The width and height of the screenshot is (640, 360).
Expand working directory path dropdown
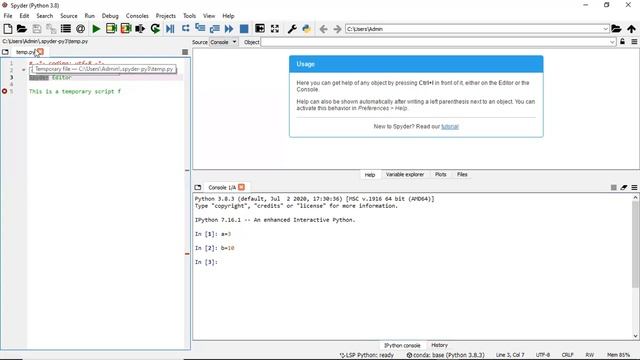pyautogui.click(x=605, y=29)
